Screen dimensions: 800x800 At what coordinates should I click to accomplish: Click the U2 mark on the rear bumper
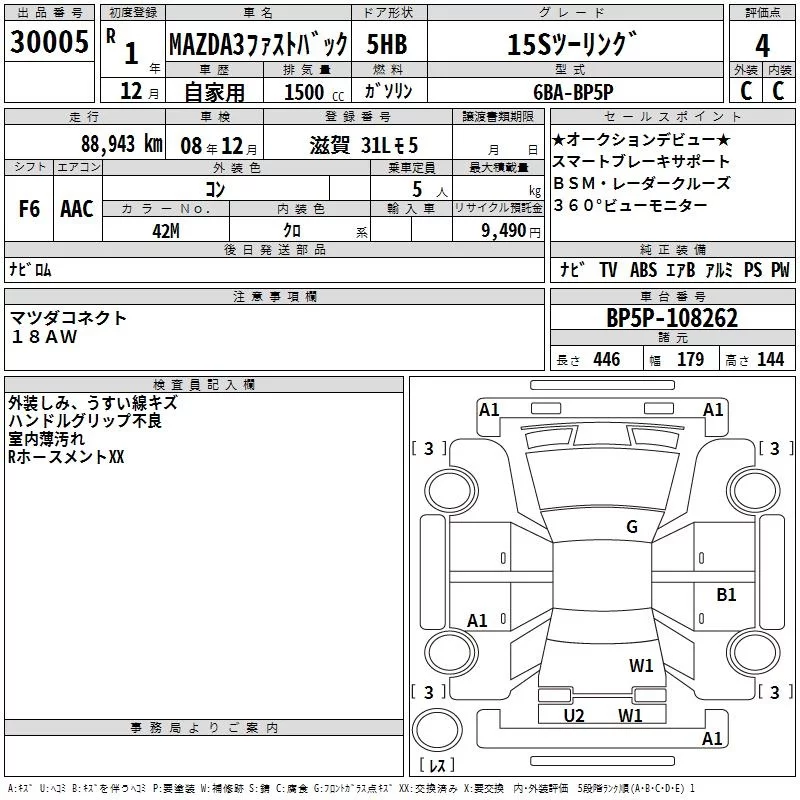coord(573,715)
